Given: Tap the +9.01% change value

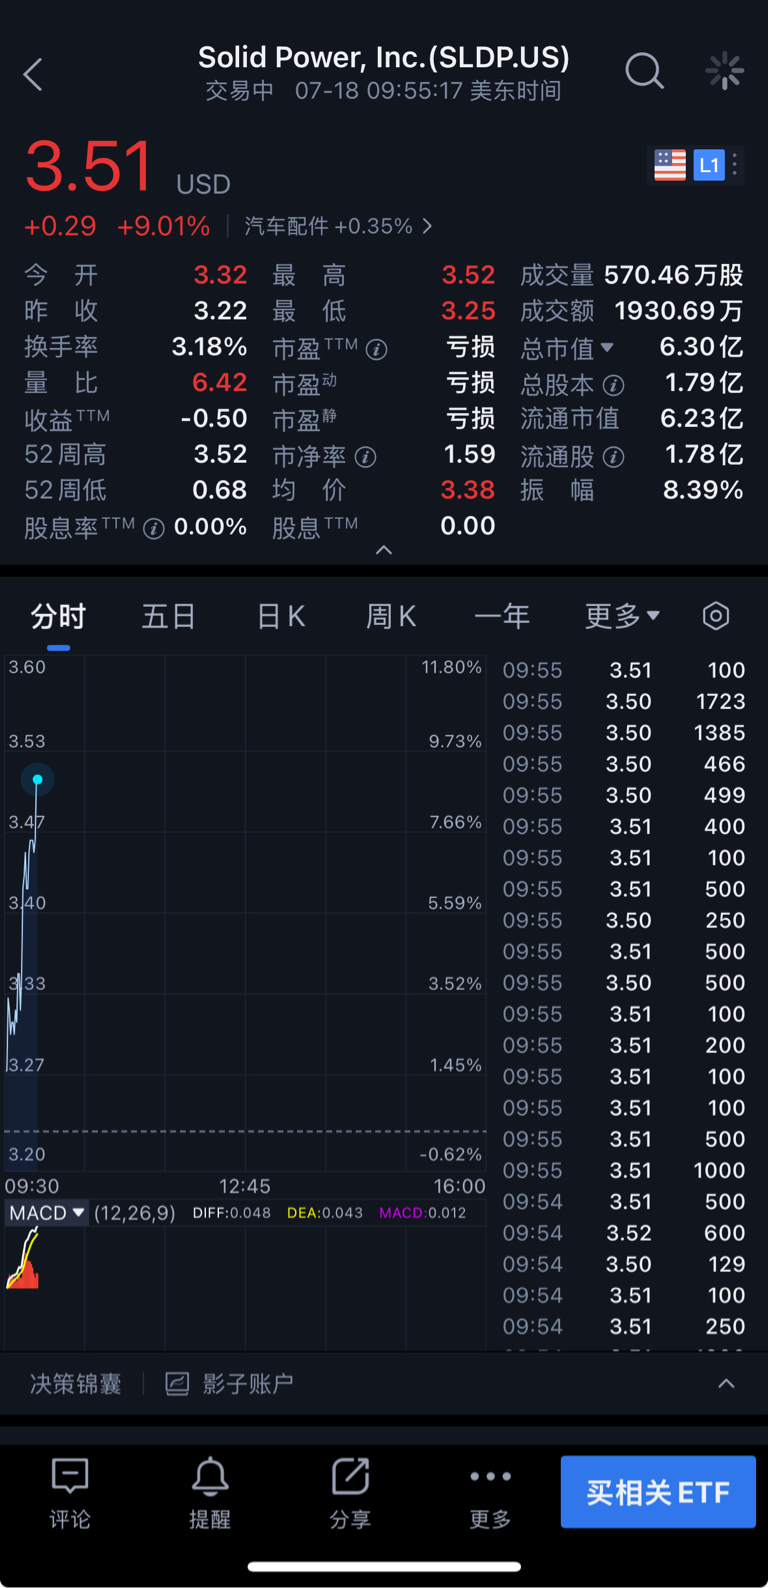Looking at the screenshot, I should (x=163, y=226).
